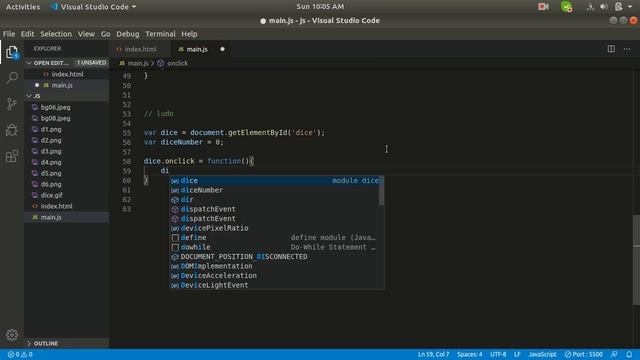Image resolution: width=640 pixels, height=360 pixels.
Task: Click the feedback icon in the status bar
Action: pos(614,354)
